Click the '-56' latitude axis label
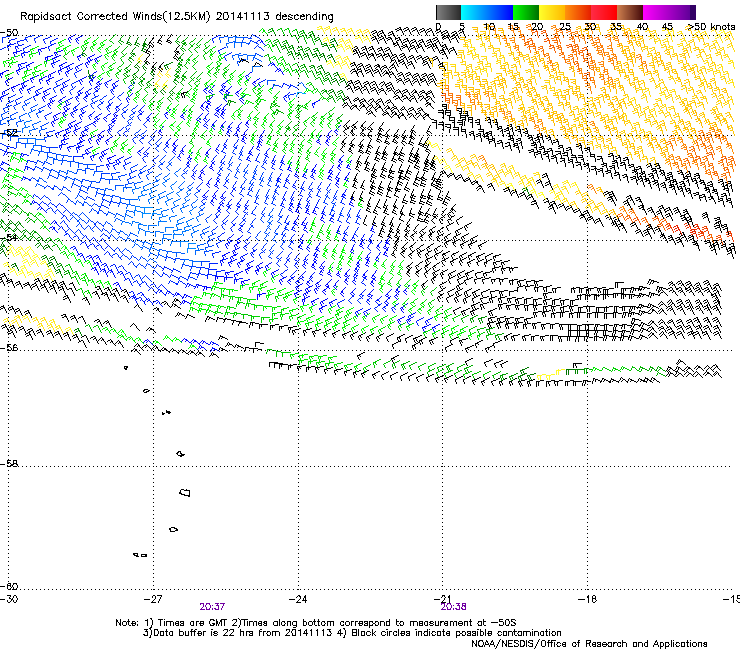The image size is (740, 650). pos(9,347)
